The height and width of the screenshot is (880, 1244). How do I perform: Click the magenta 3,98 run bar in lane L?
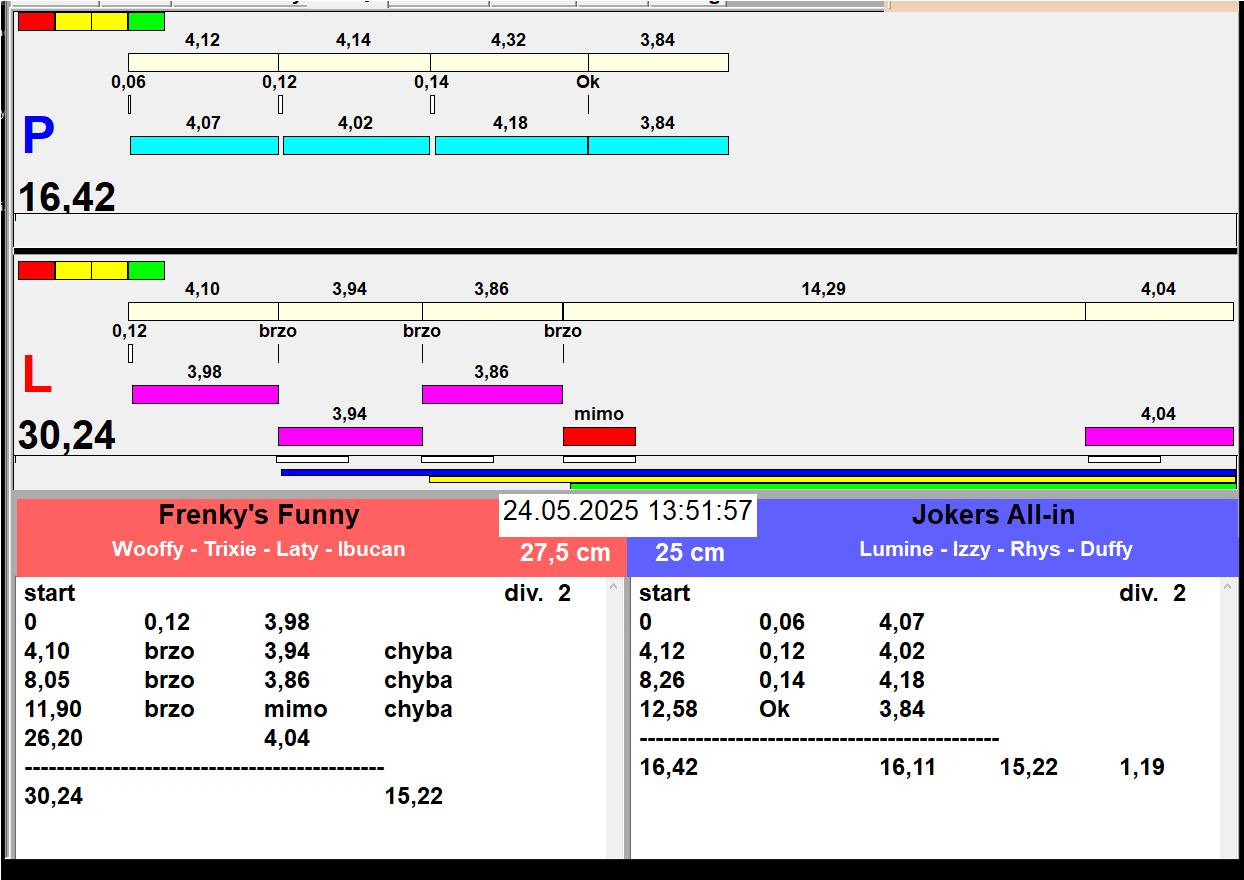205,394
